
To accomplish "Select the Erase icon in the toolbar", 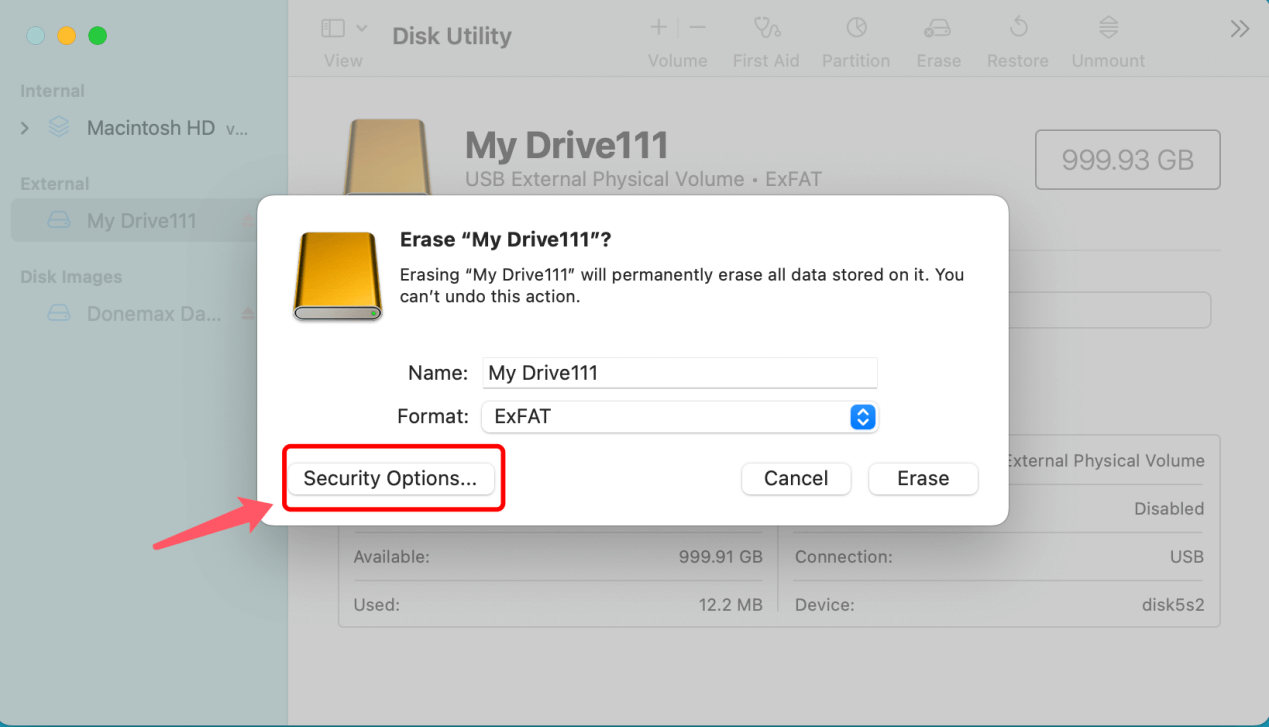I will [x=937, y=40].
